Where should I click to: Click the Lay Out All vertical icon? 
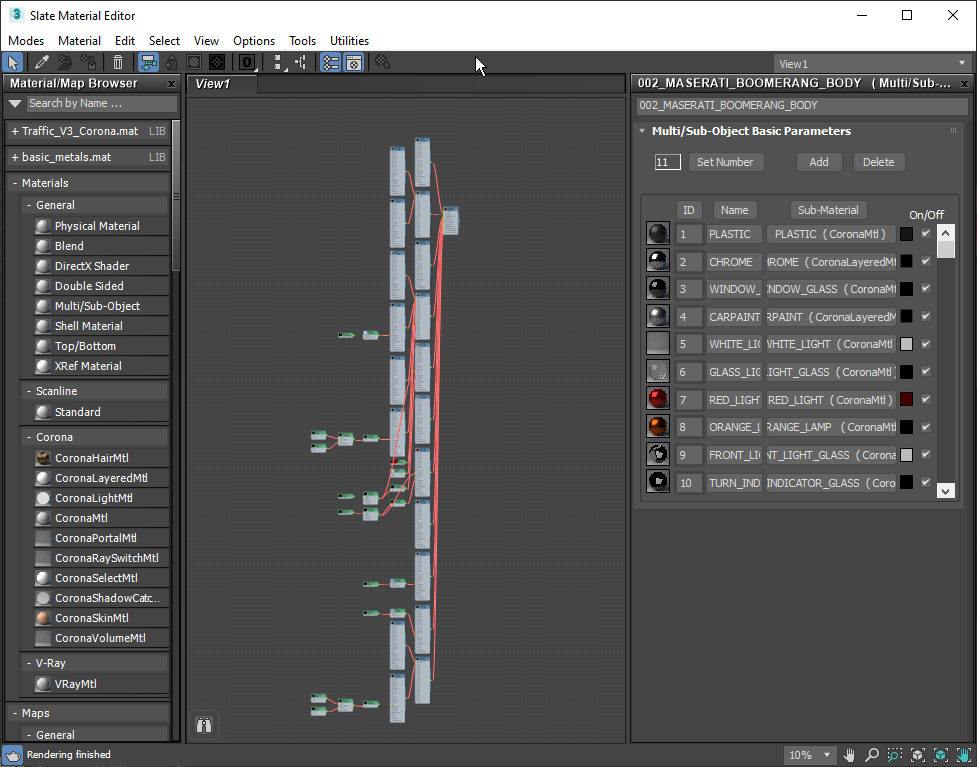click(278, 62)
